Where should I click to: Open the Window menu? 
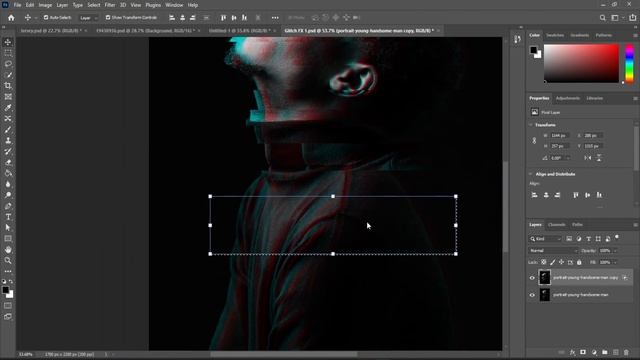point(174,5)
